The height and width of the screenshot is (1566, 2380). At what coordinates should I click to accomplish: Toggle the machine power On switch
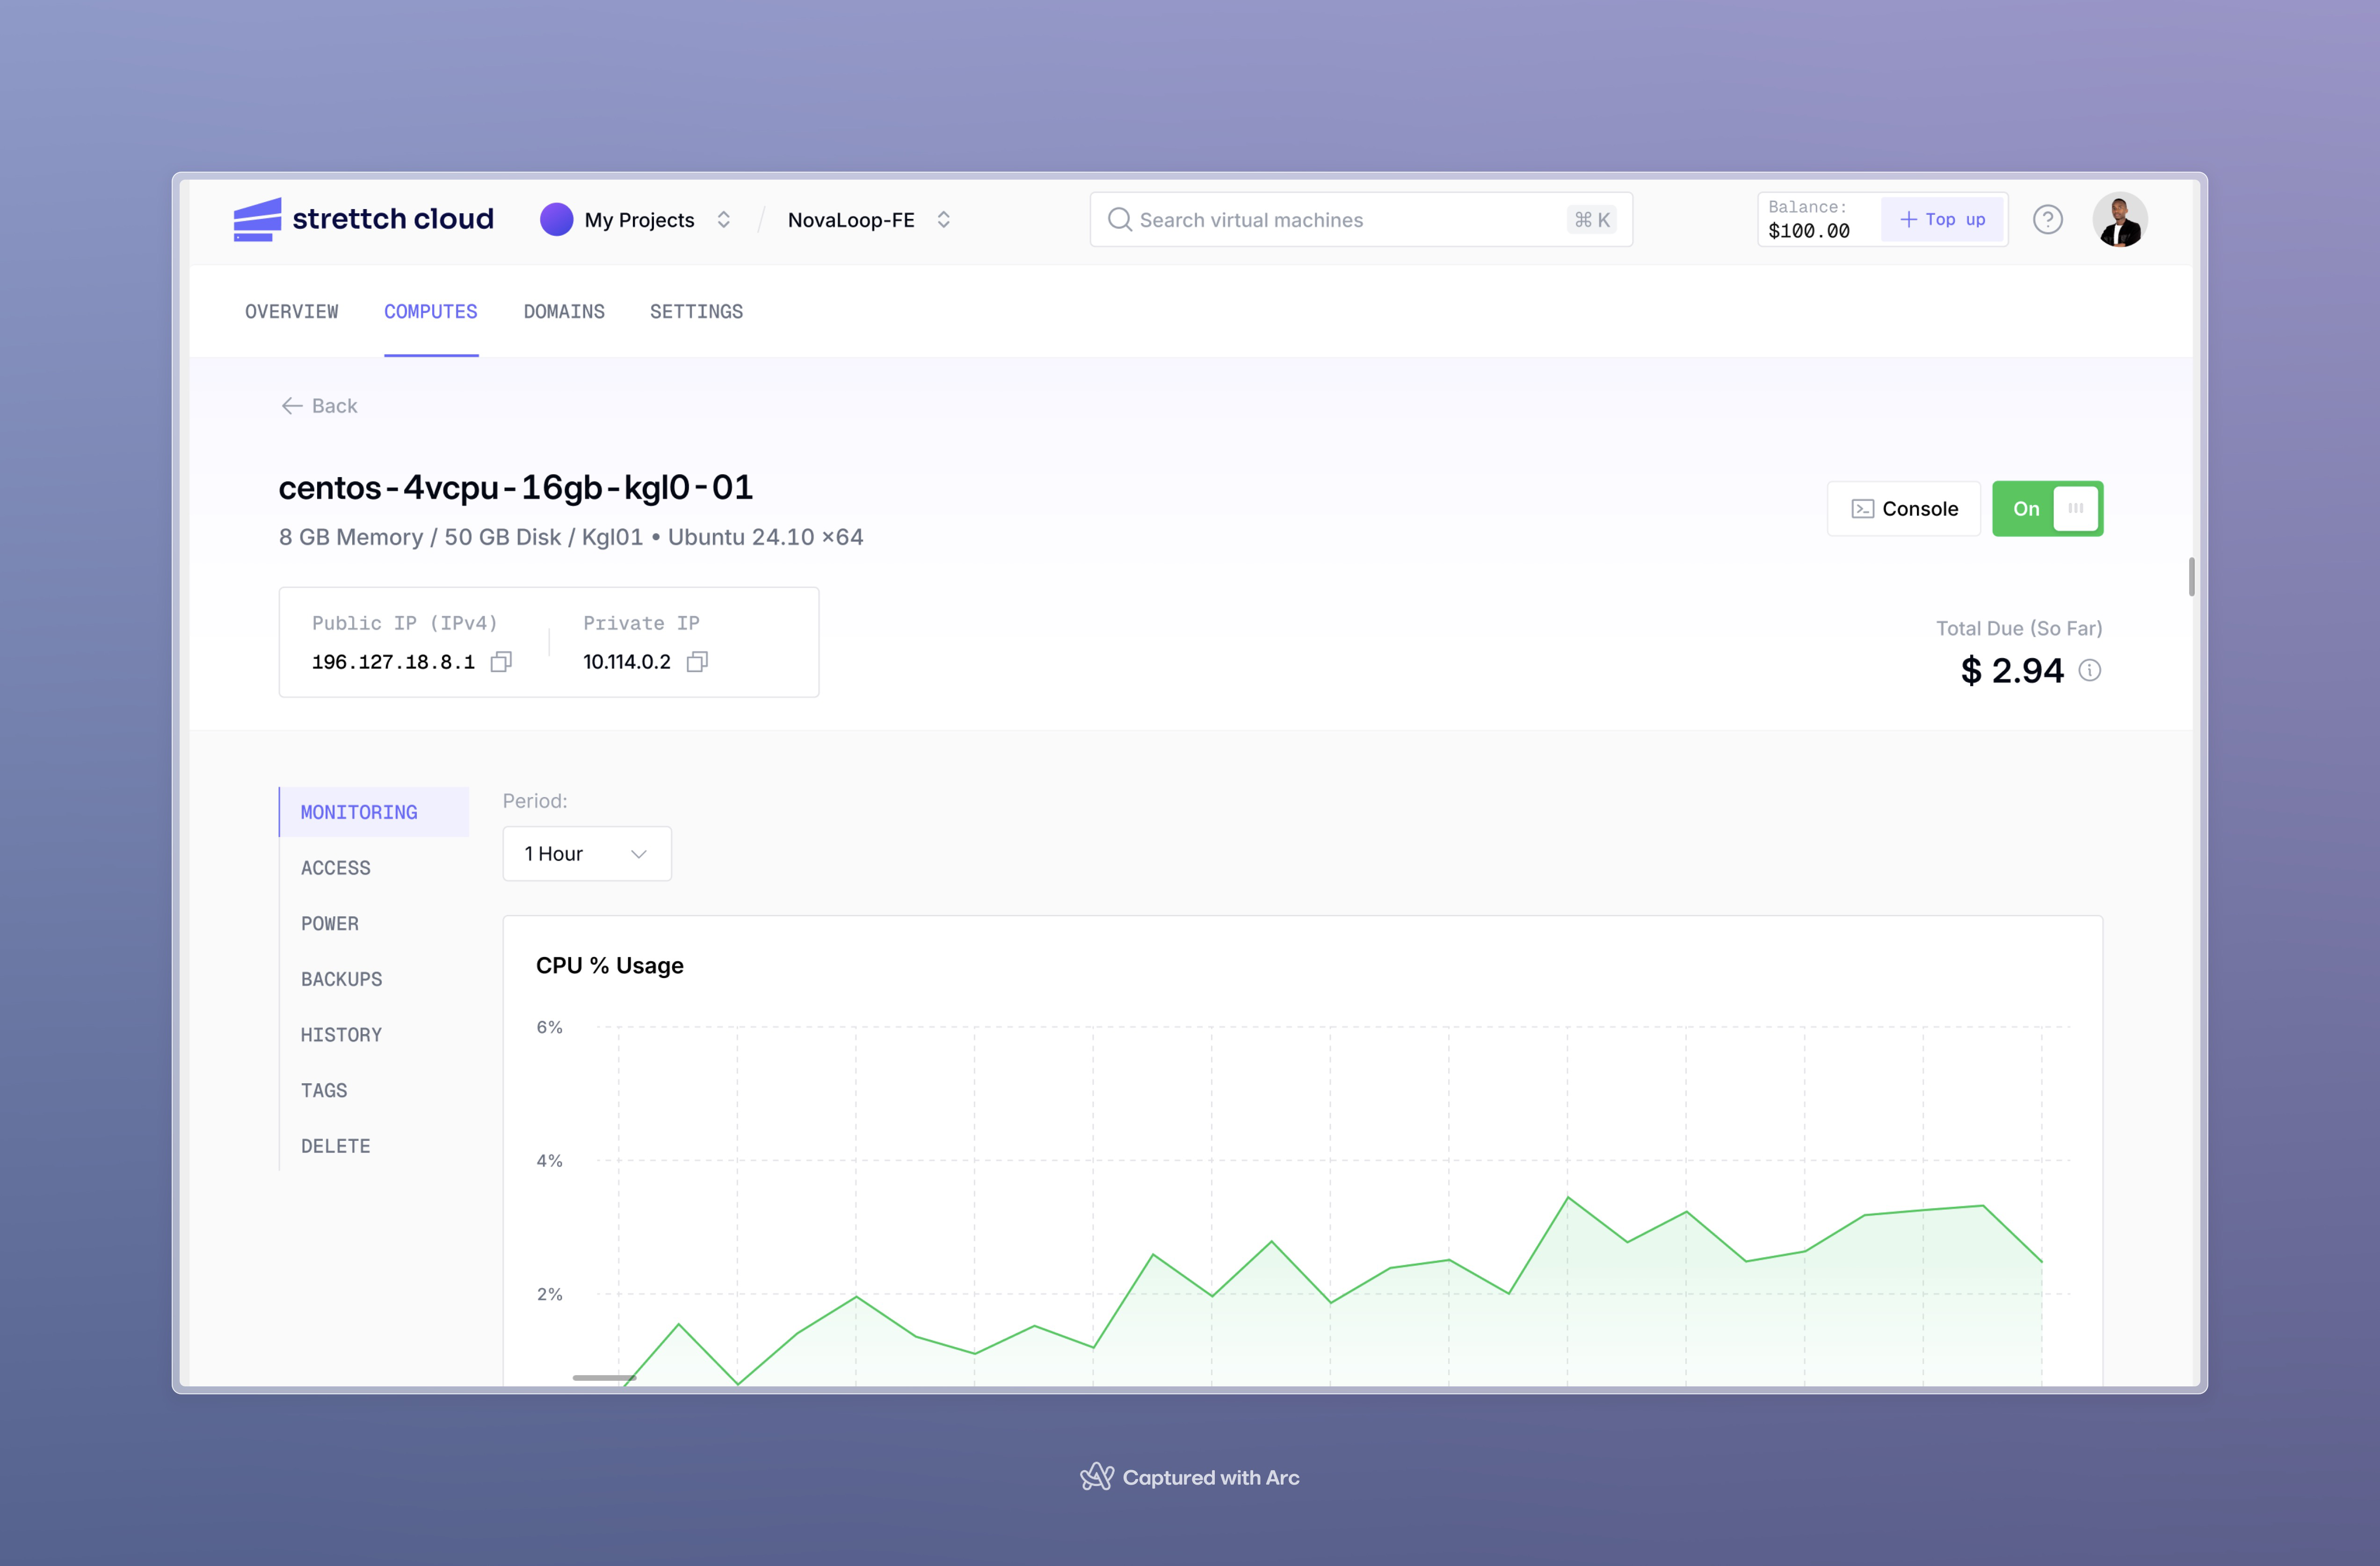(x=2047, y=508)
